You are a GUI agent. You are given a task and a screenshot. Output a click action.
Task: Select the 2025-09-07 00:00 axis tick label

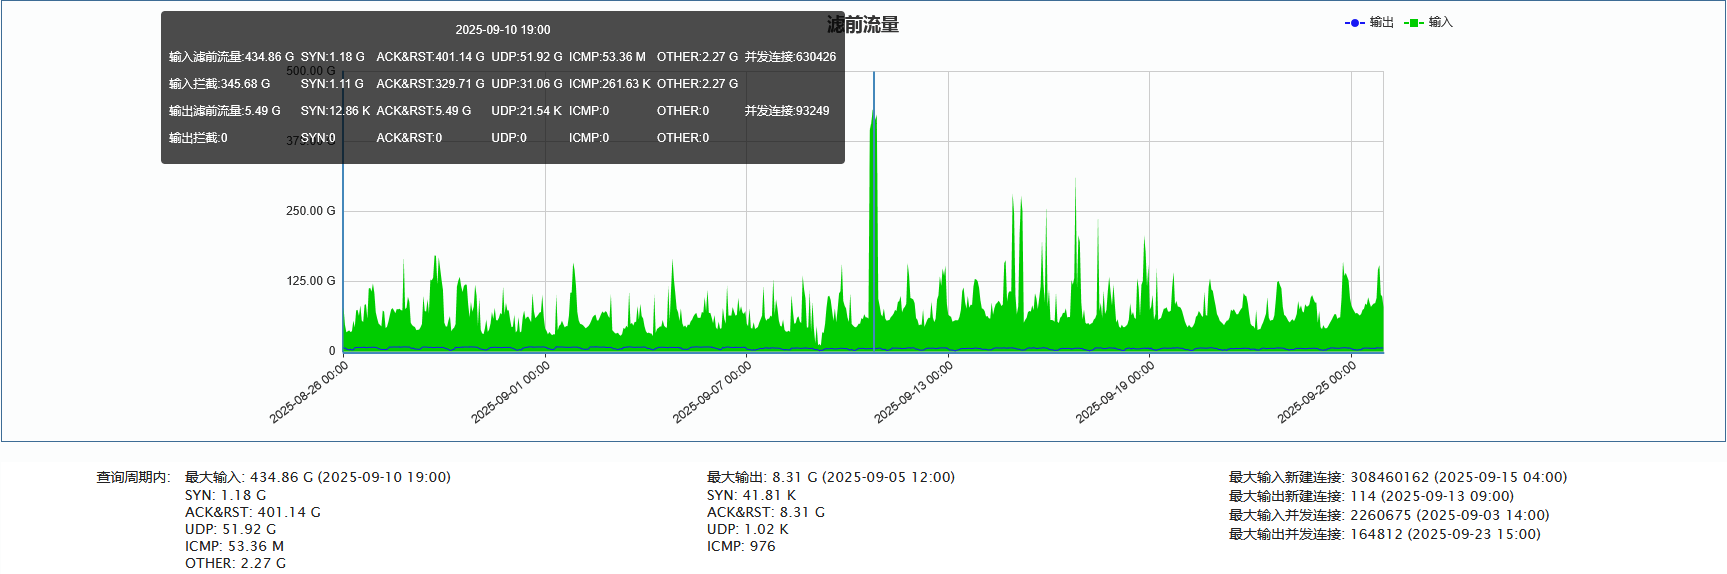712,392
